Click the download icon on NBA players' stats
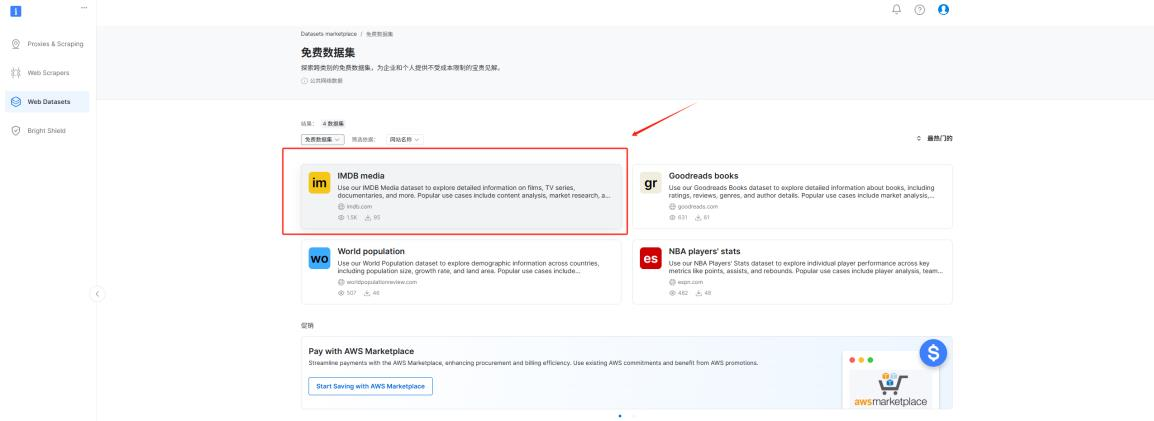 [x=699, y=293]
